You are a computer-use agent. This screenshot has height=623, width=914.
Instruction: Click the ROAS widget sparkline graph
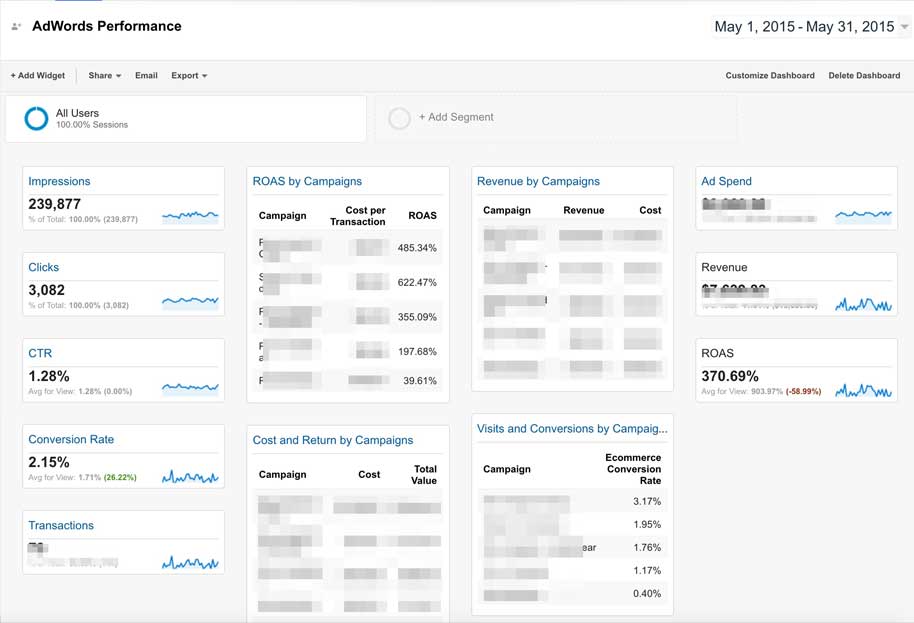(x=863, y=390)
